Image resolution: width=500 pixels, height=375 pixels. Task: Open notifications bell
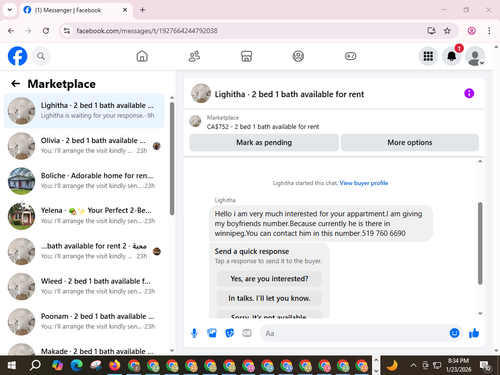coord(452,56)
